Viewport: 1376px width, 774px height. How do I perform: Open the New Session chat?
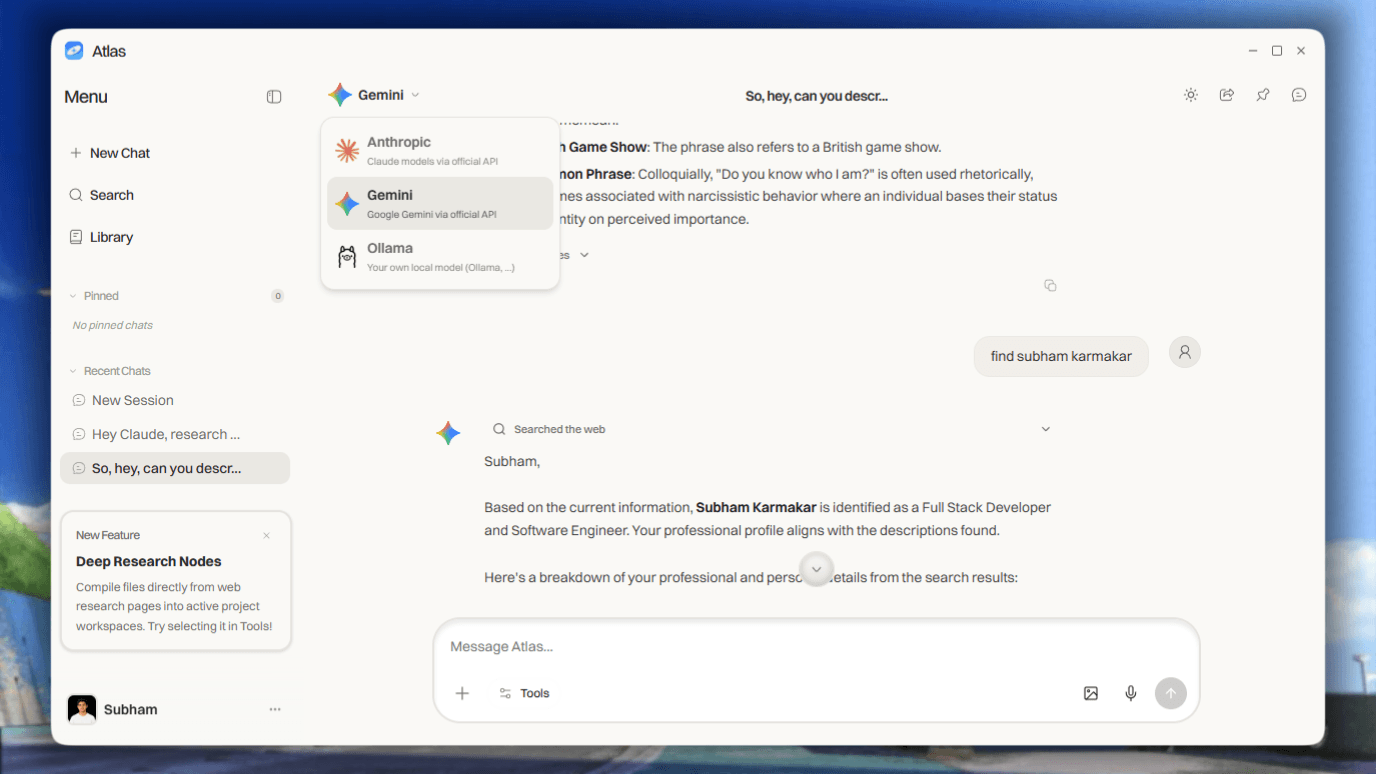pos(175,400)
